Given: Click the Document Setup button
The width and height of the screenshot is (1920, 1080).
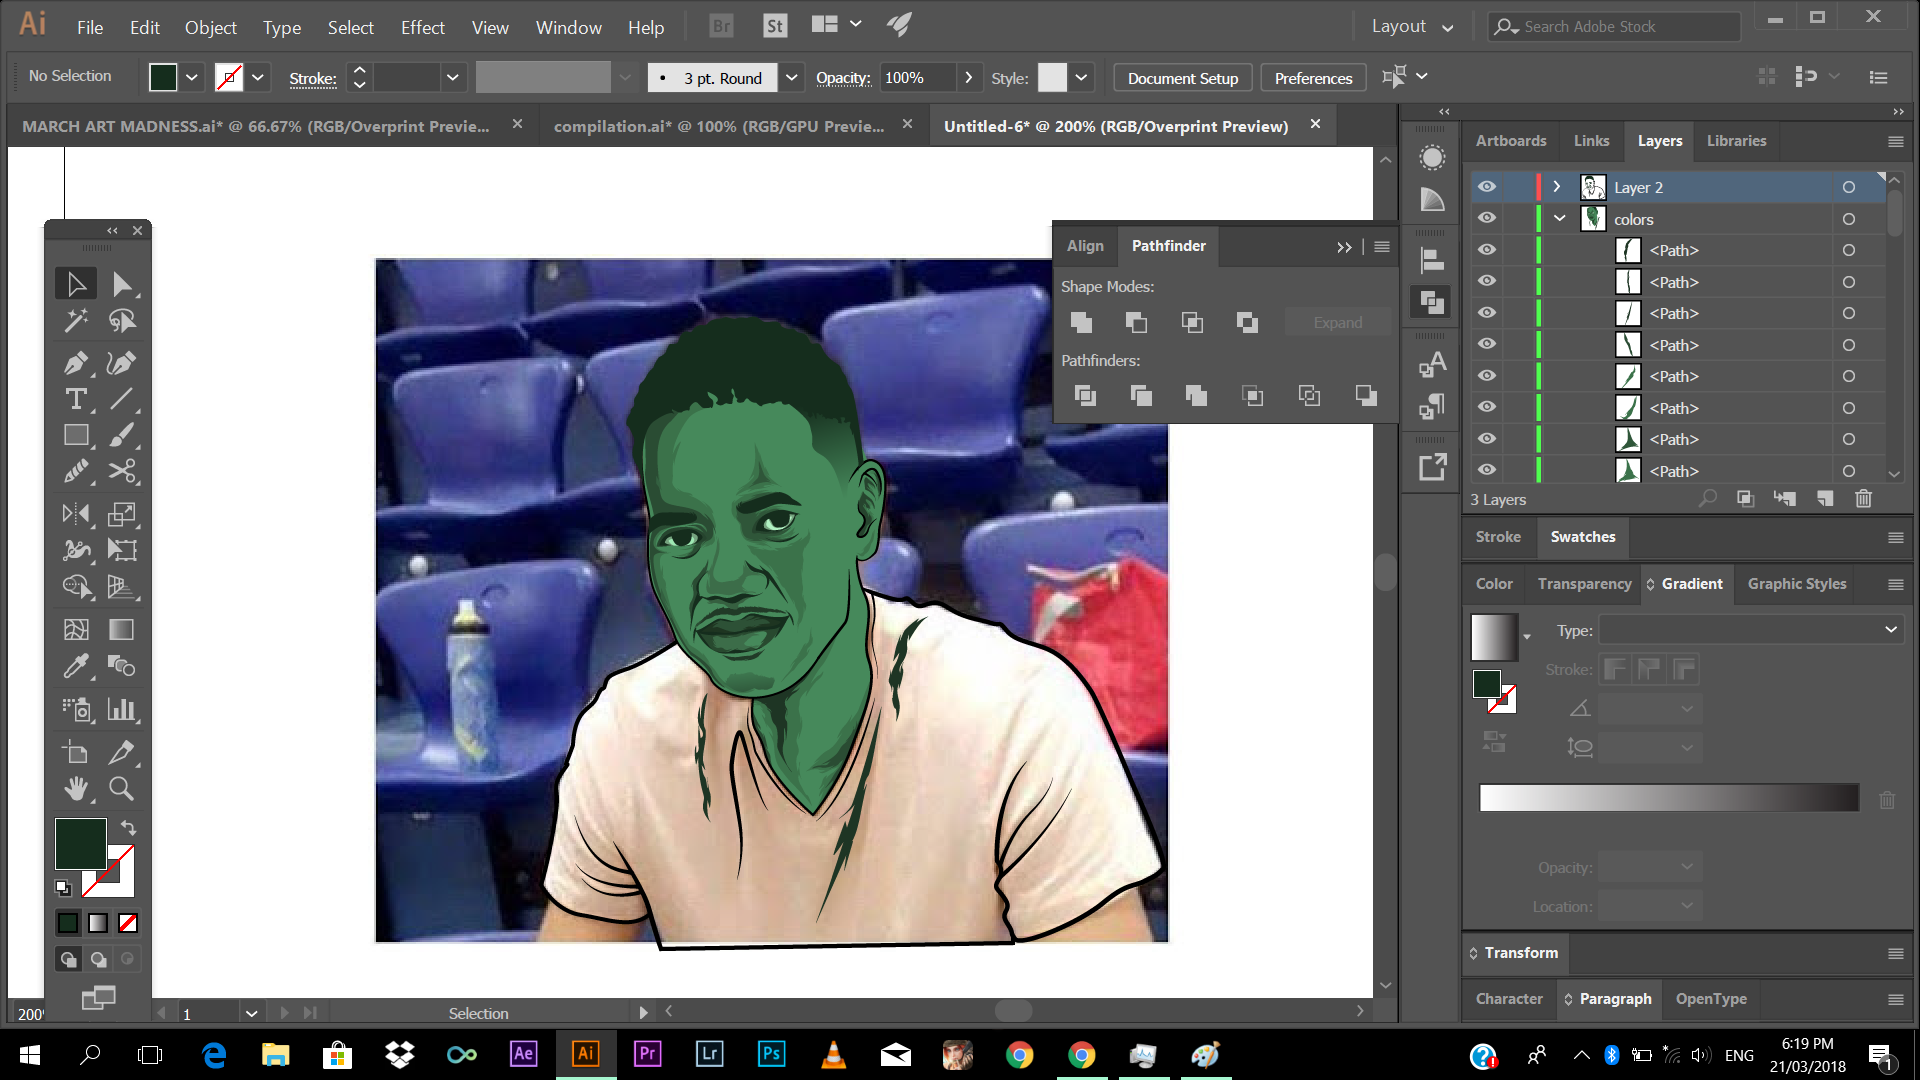Looking at the screenshot, I should (x=1182, y=78).
